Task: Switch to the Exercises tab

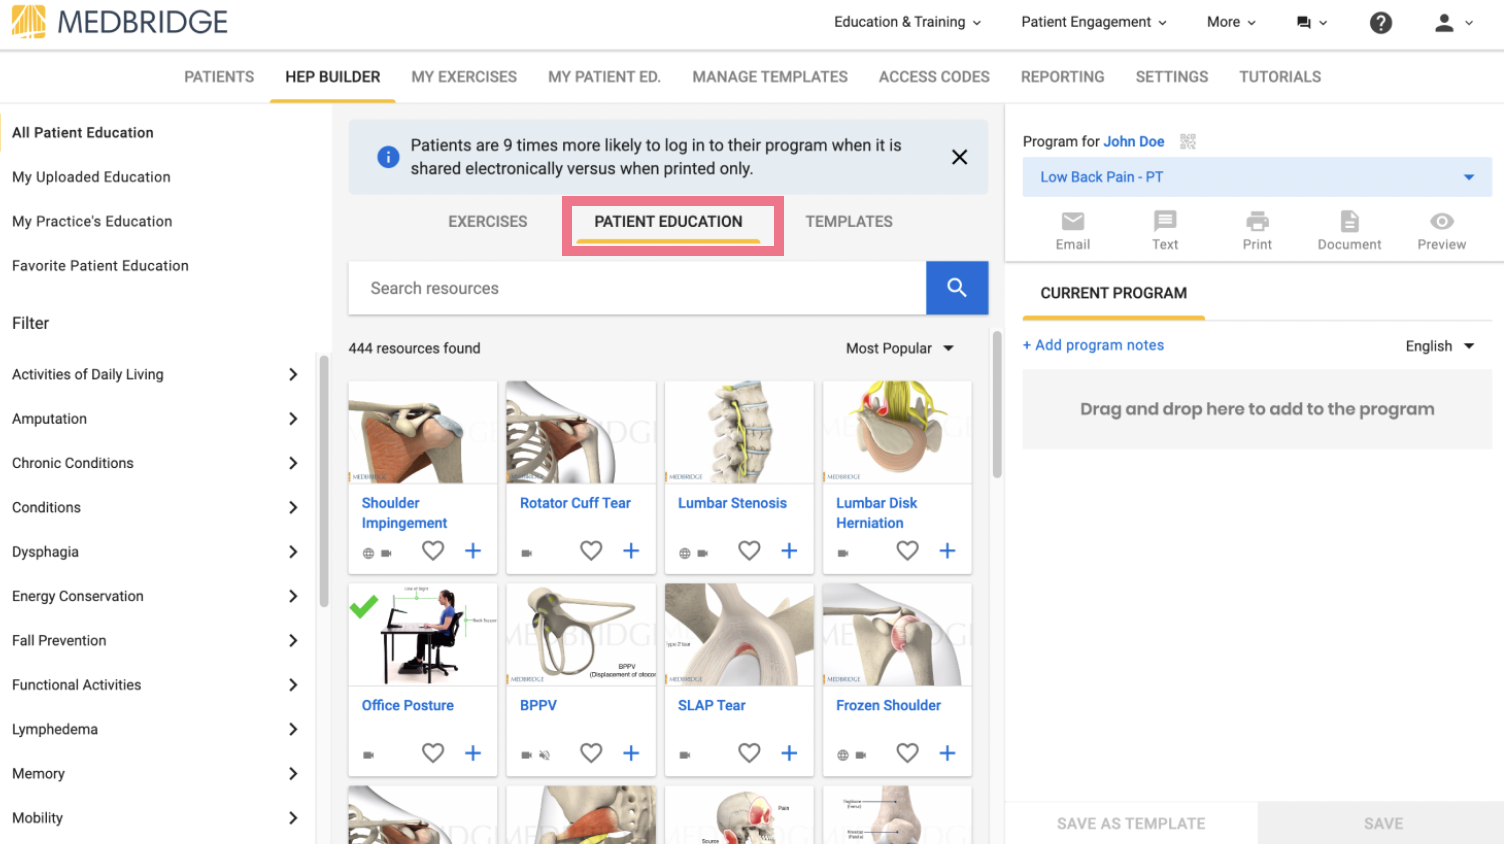Action: click(x=488, y=222)
